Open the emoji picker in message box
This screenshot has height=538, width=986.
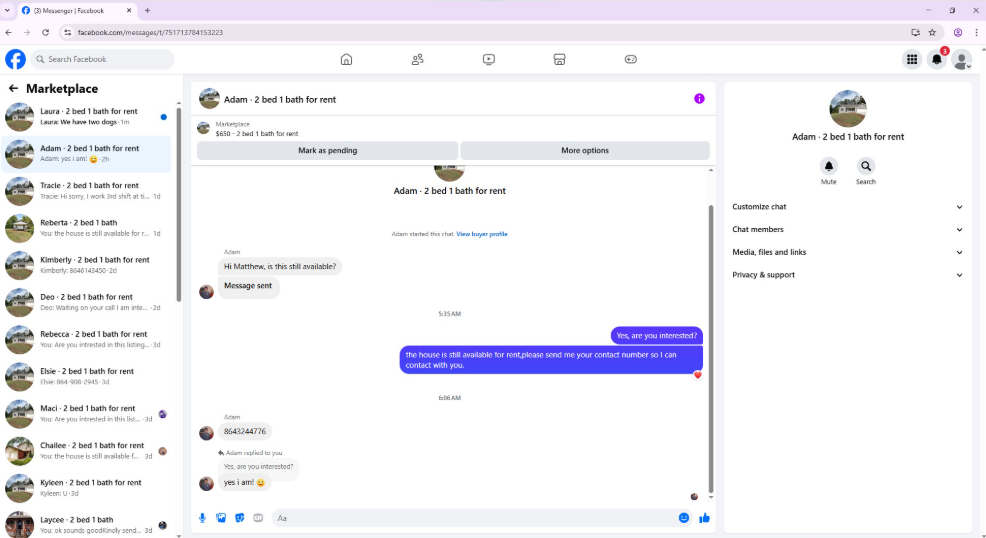684,518
